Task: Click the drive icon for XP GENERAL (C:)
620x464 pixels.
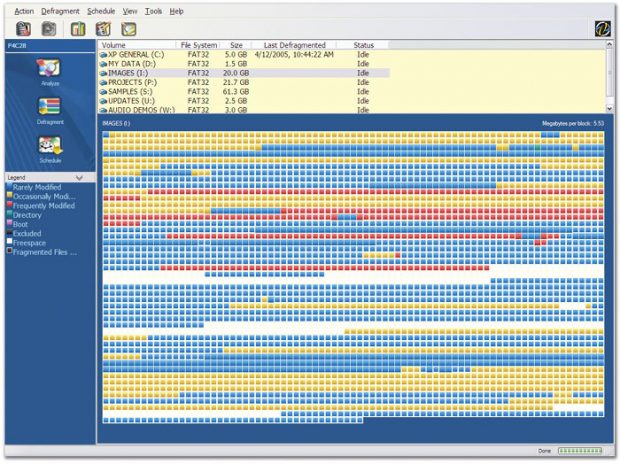Action: [103, 55]
